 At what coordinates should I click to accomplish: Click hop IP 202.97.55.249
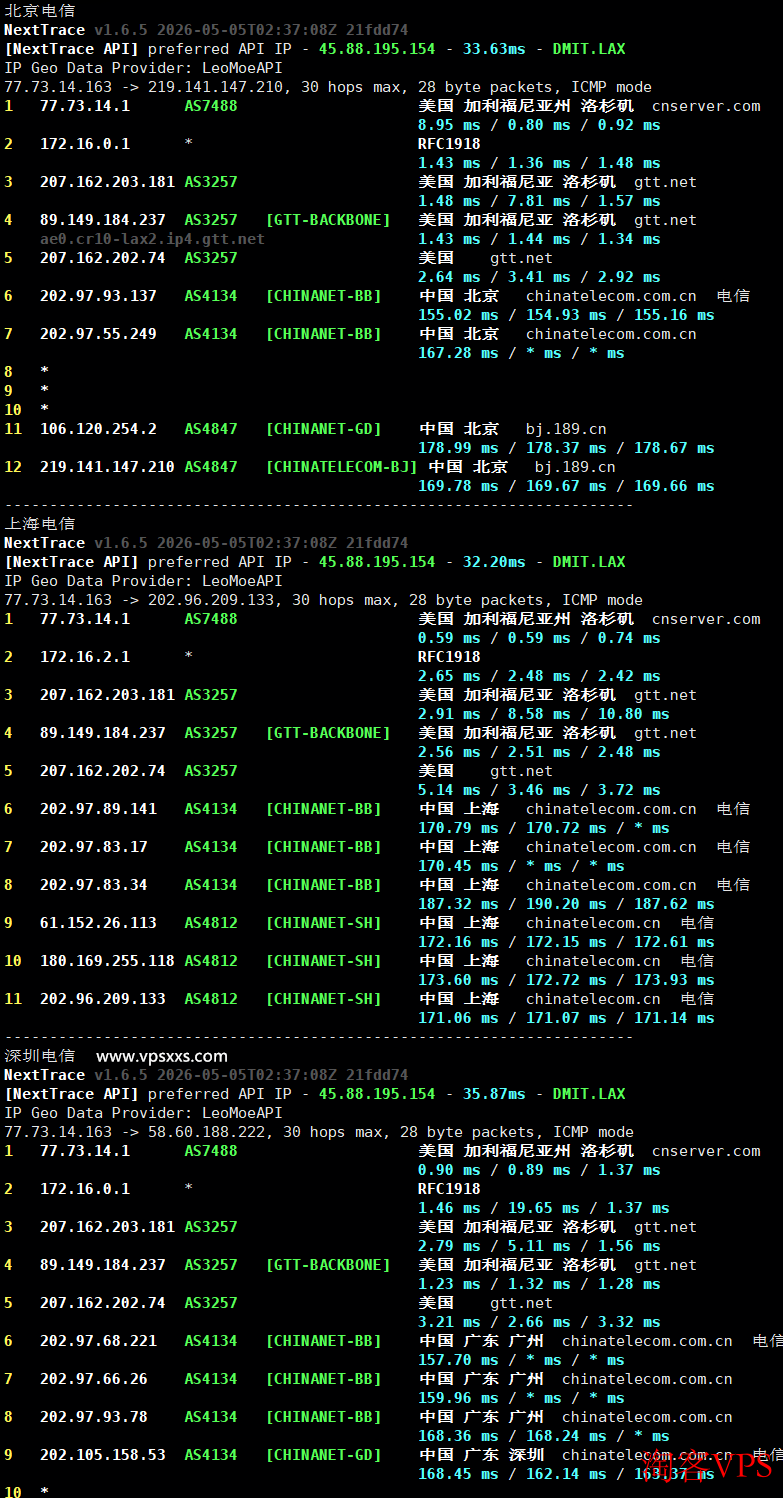98,333
